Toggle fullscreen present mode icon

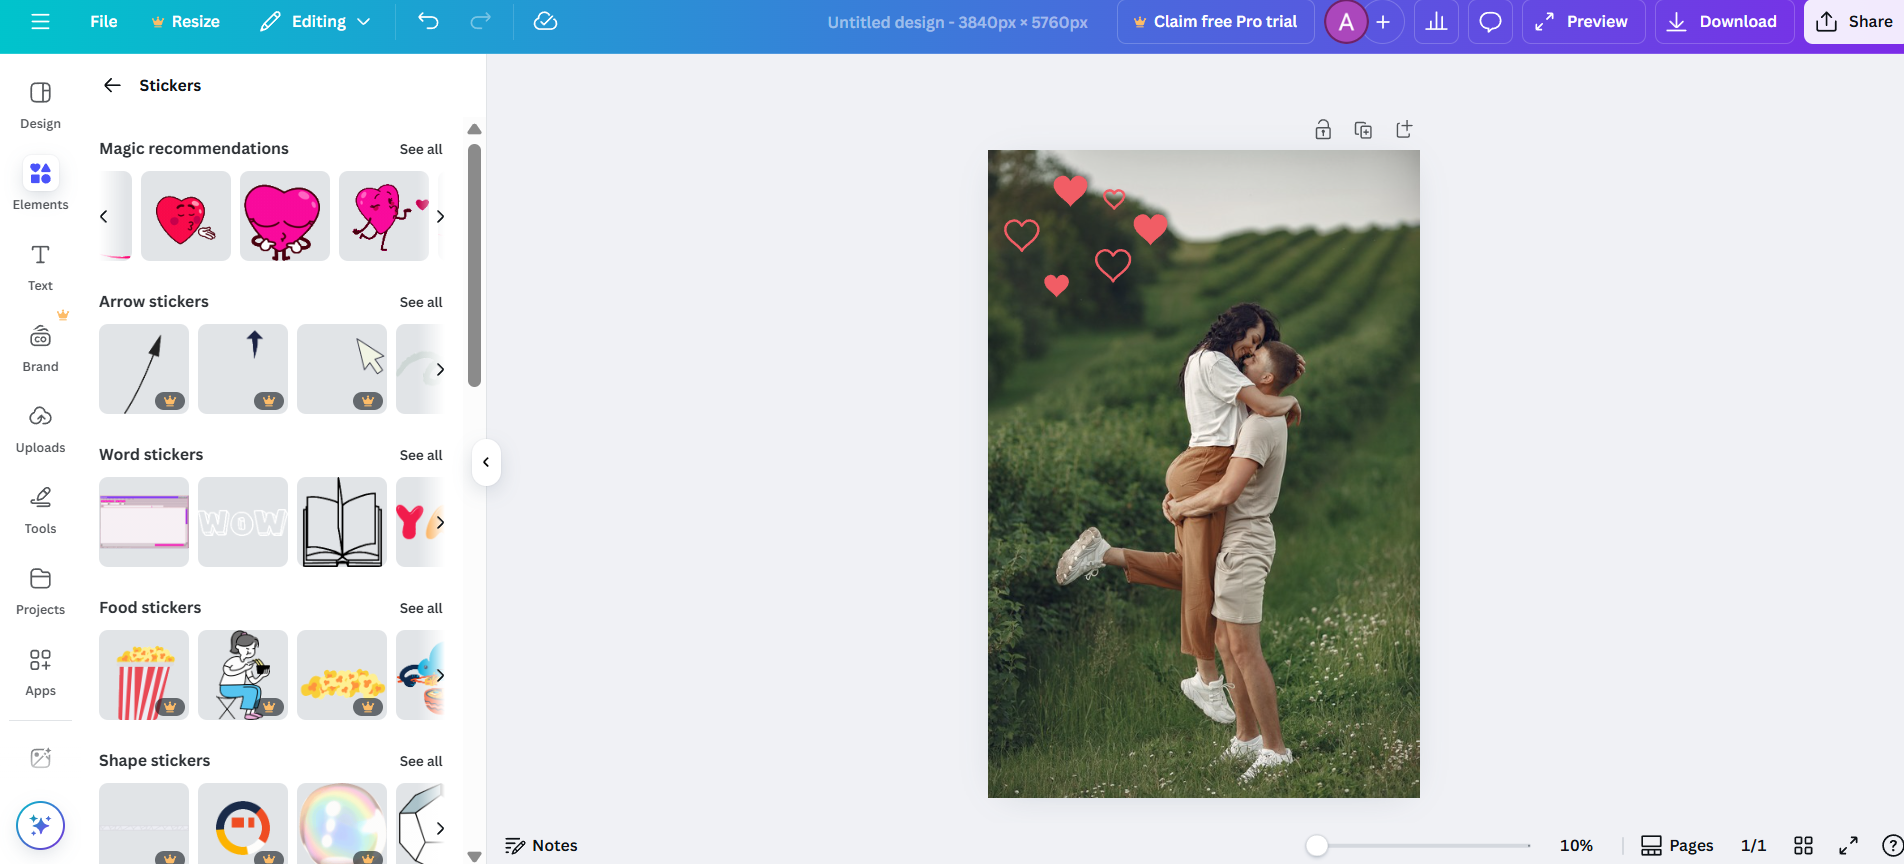[1848, 846]
